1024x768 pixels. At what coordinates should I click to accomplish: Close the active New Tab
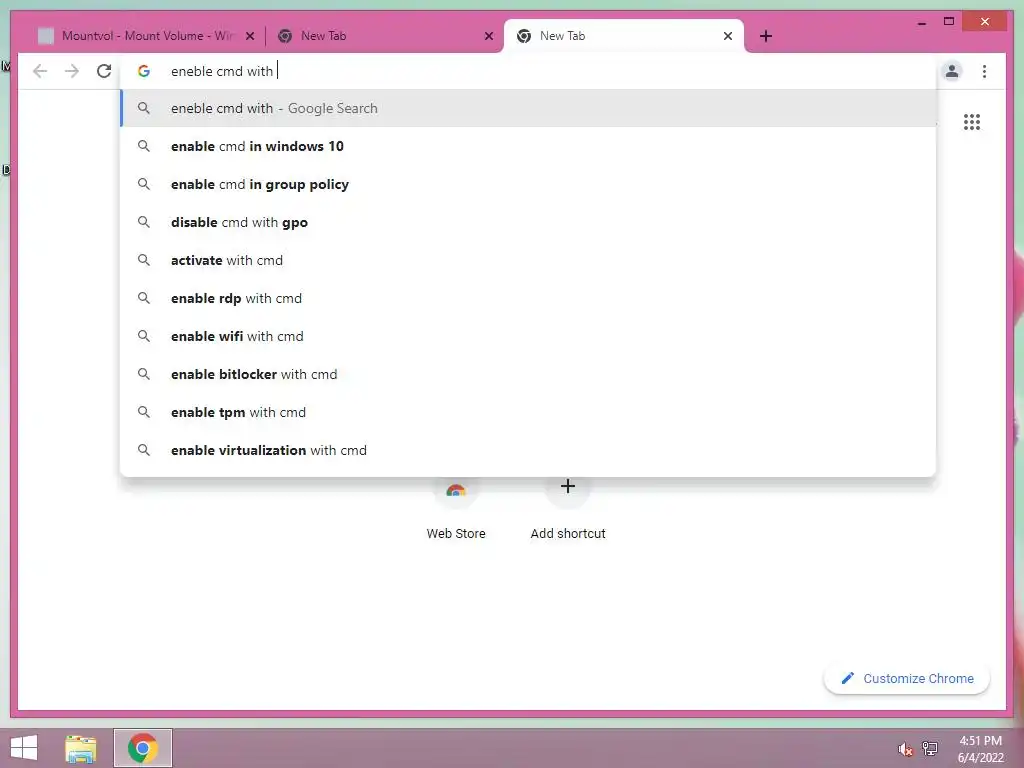click(x=728, y=36)
